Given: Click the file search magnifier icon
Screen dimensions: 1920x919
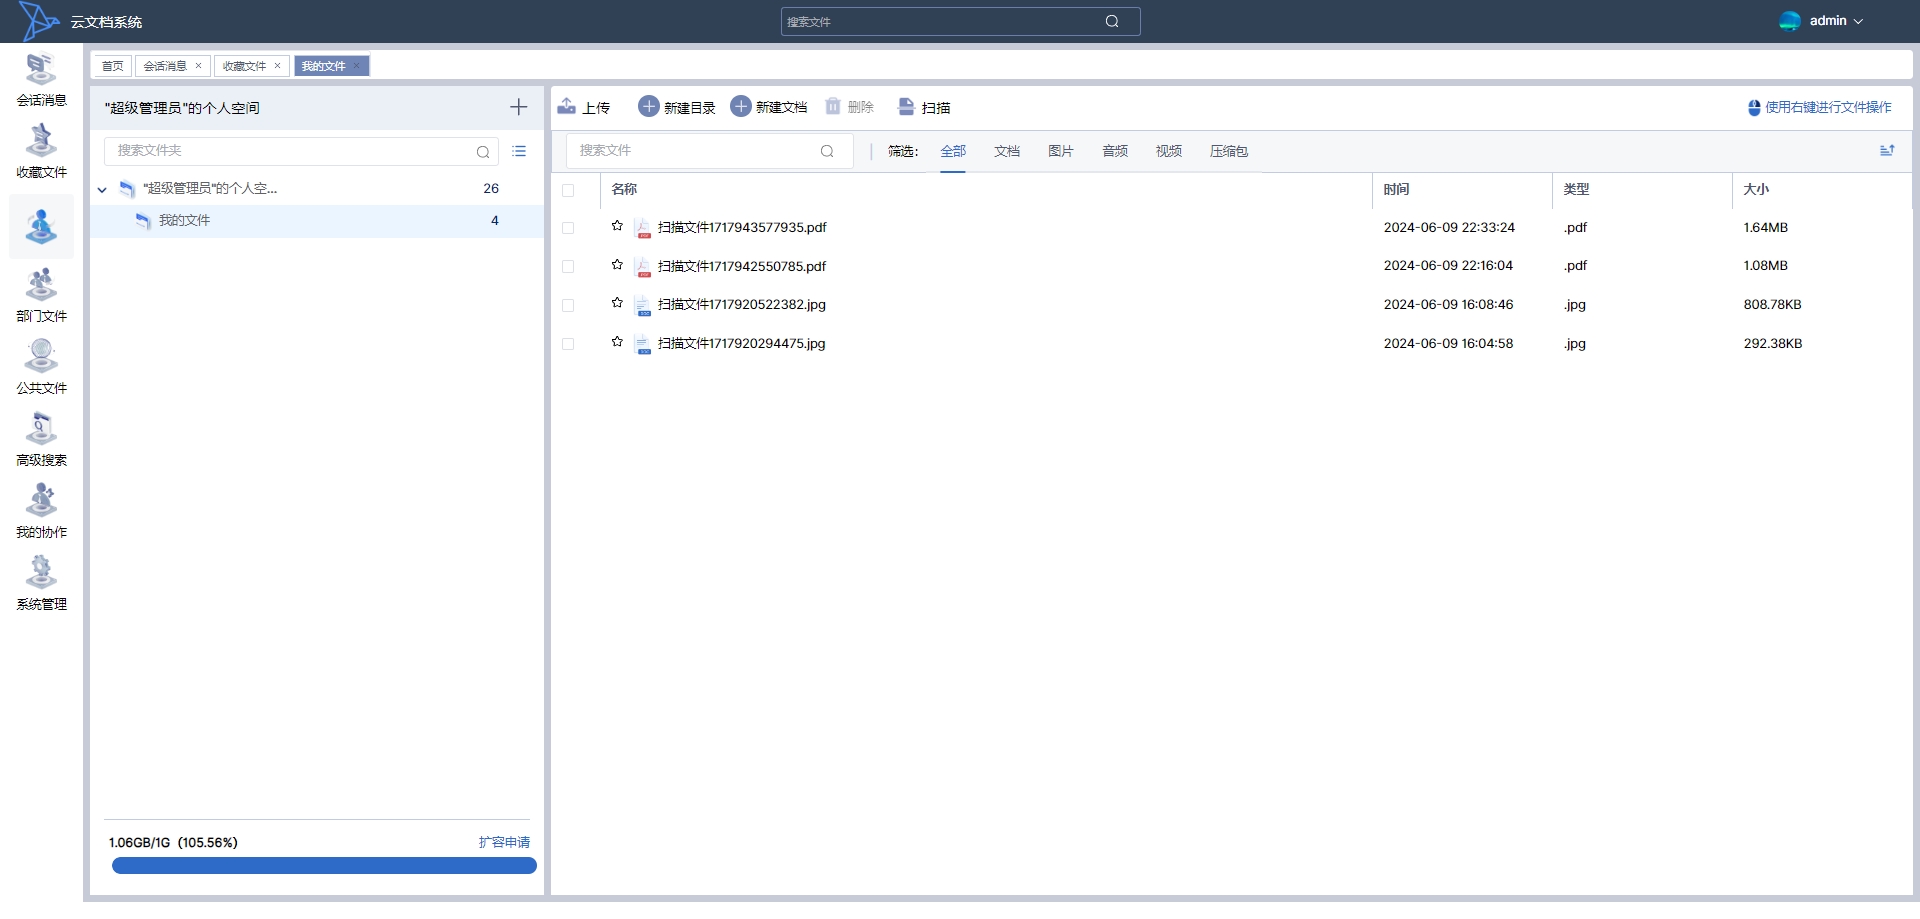Looking at the screenshot, I should [827, 151].
